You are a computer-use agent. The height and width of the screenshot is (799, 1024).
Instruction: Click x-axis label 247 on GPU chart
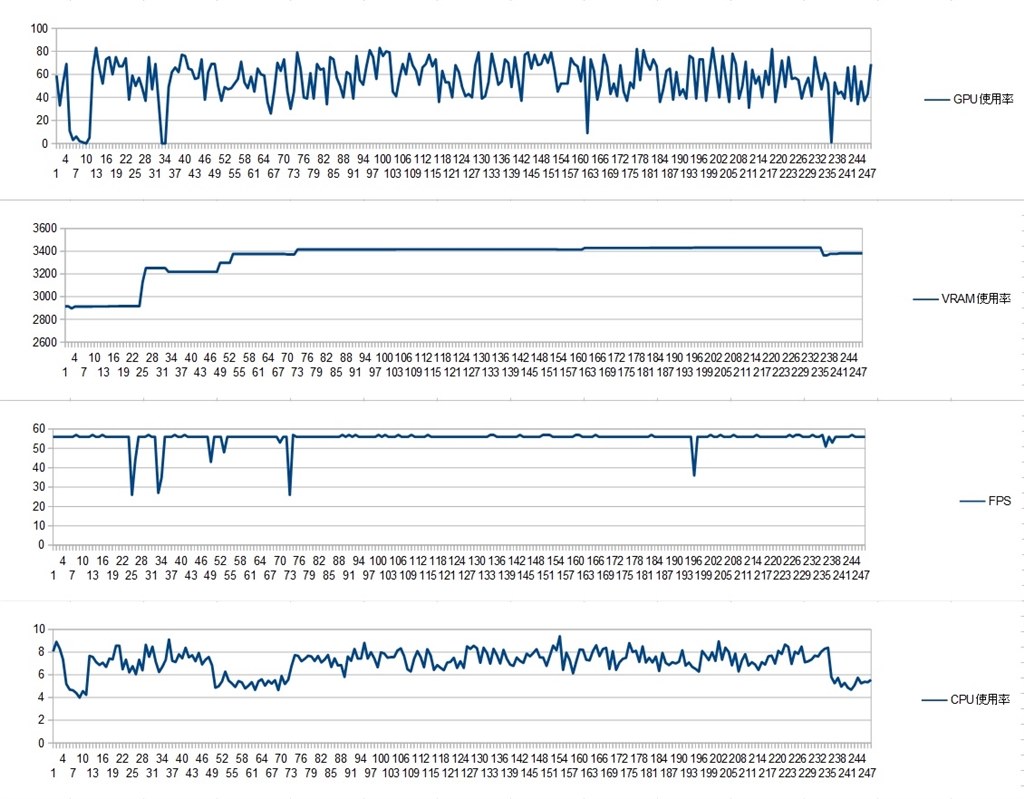(x=867, y=174)
